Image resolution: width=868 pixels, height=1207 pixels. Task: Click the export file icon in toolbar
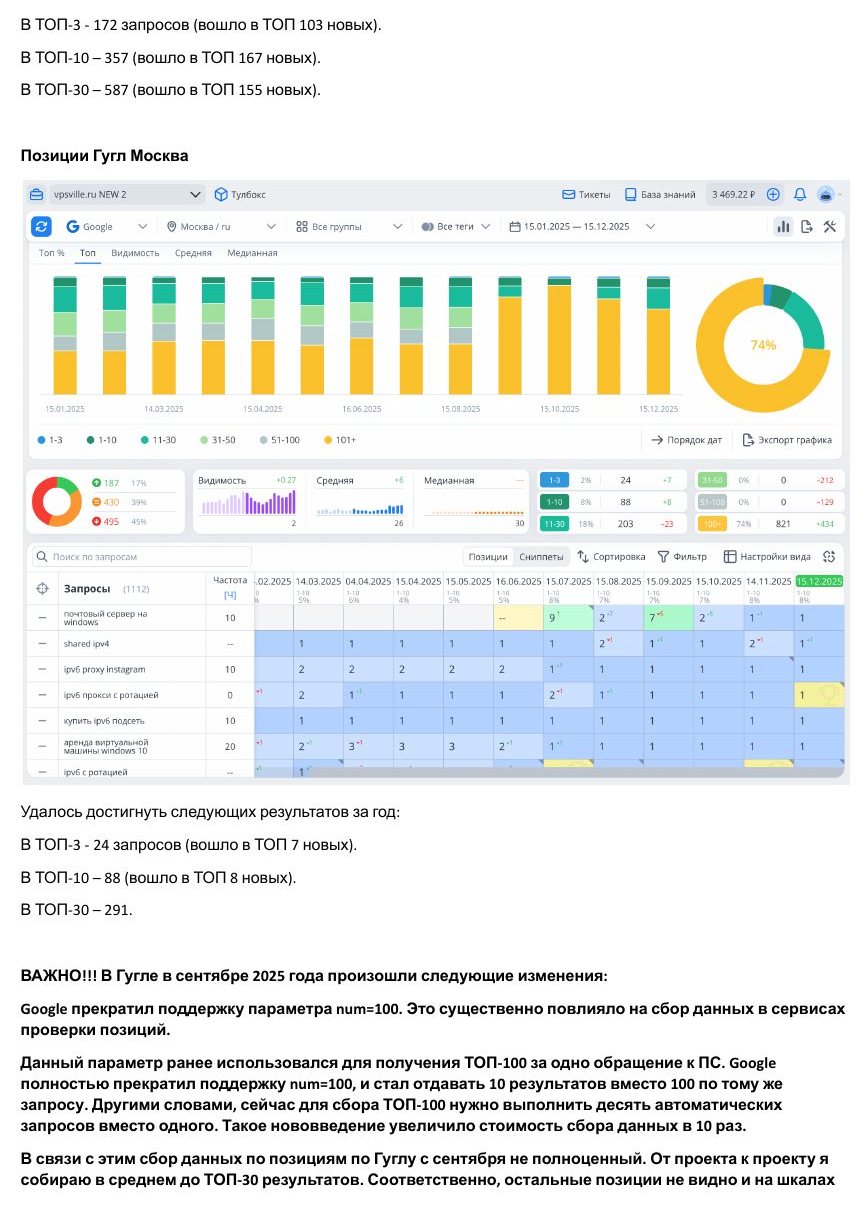[807, 226]
